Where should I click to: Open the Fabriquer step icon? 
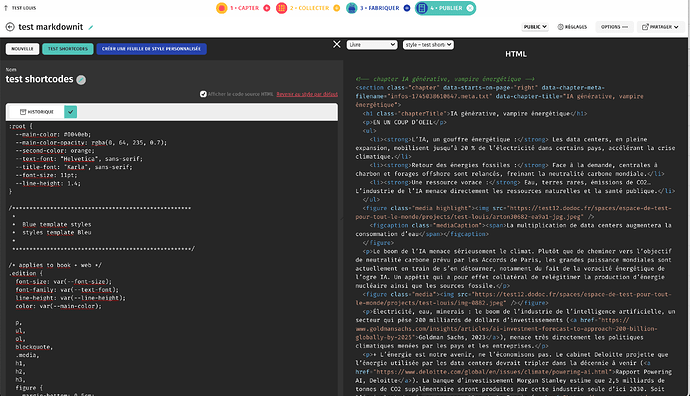click(x=352, y=8)
